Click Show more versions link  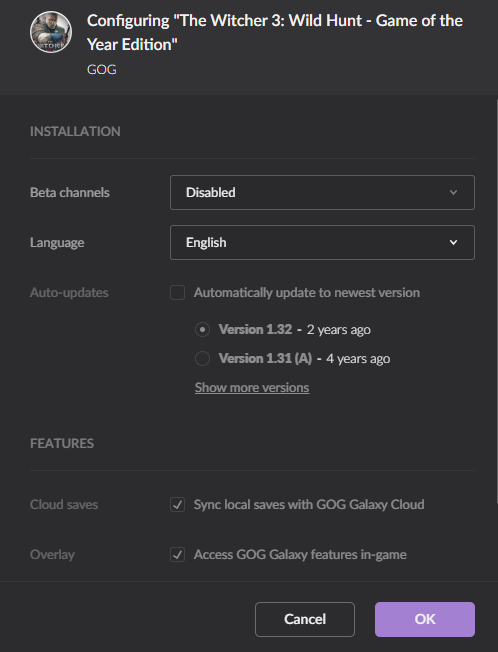point(252,388)
